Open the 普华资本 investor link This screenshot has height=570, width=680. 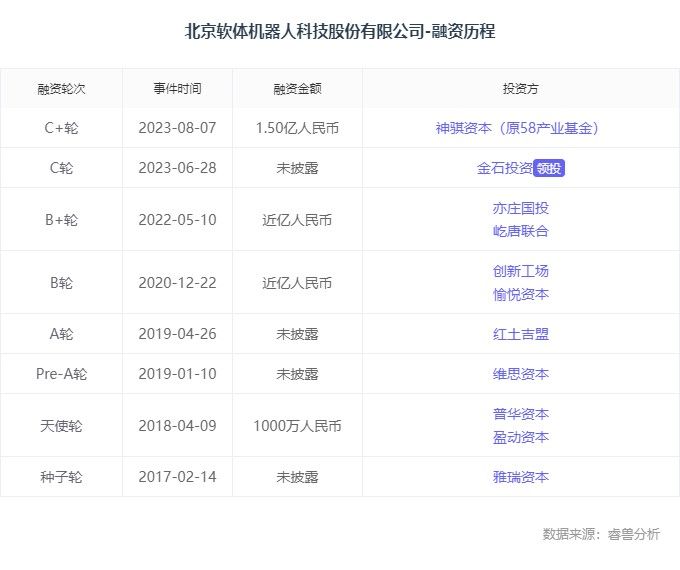(x=520, y=414)
